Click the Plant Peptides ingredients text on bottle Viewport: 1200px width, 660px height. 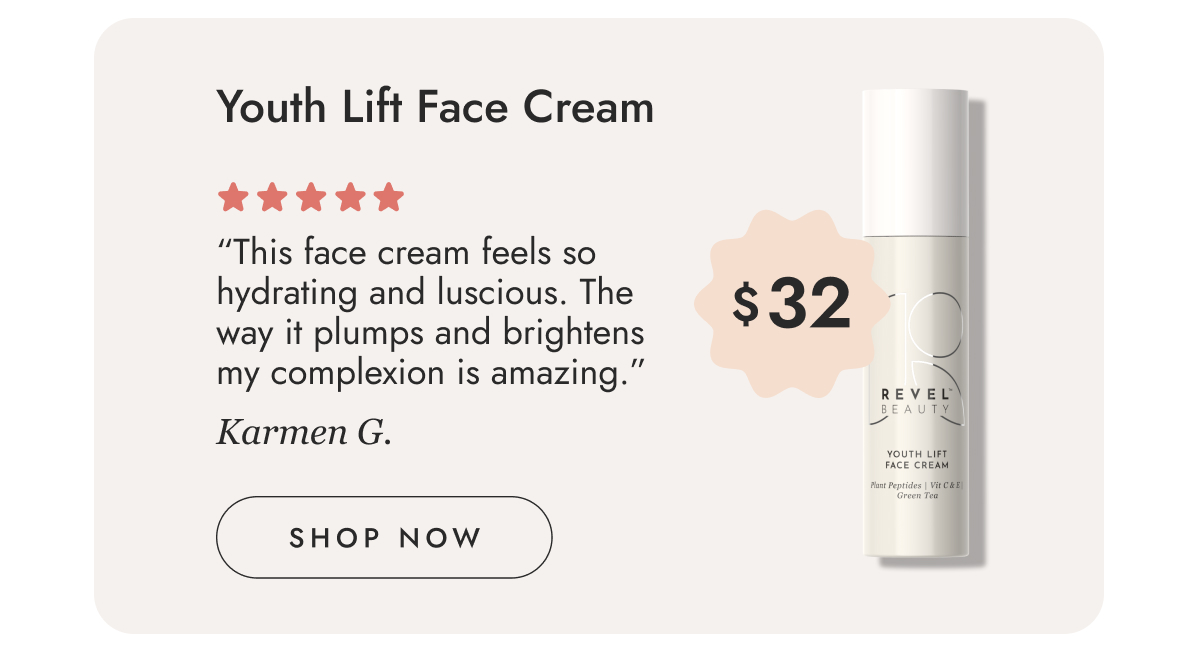click(x=917, y=490)
